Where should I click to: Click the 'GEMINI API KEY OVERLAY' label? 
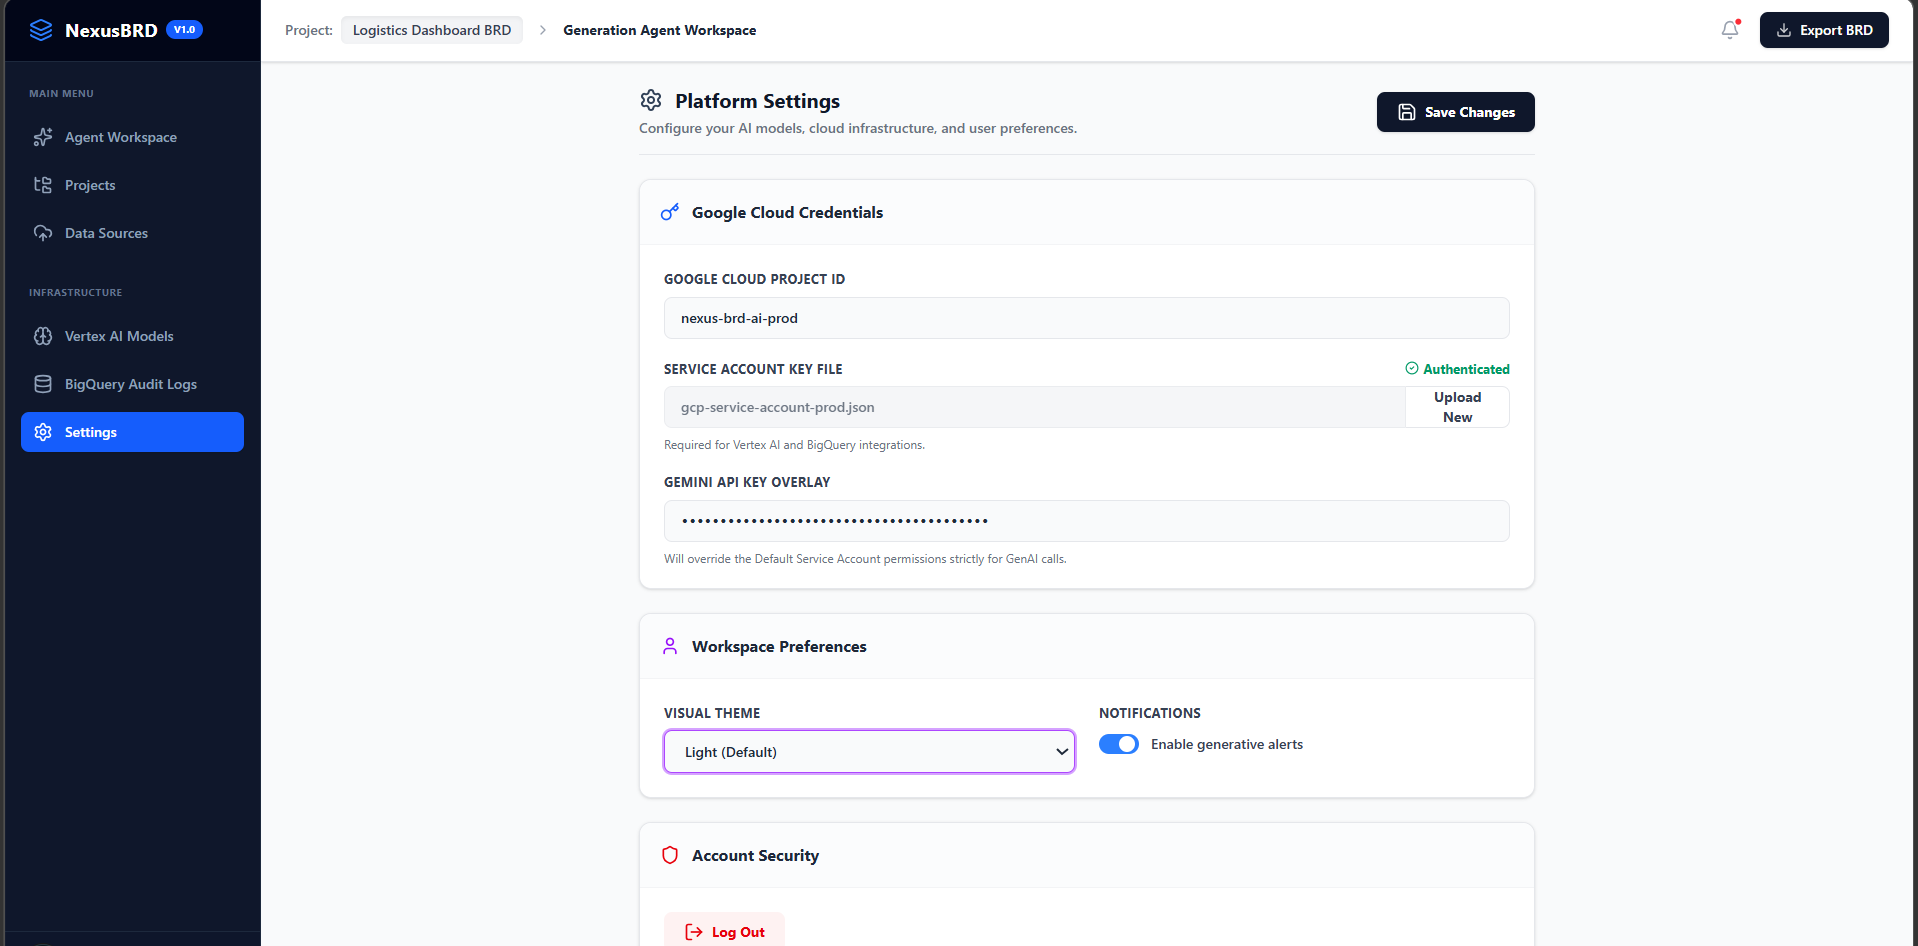tap(747, 482)
